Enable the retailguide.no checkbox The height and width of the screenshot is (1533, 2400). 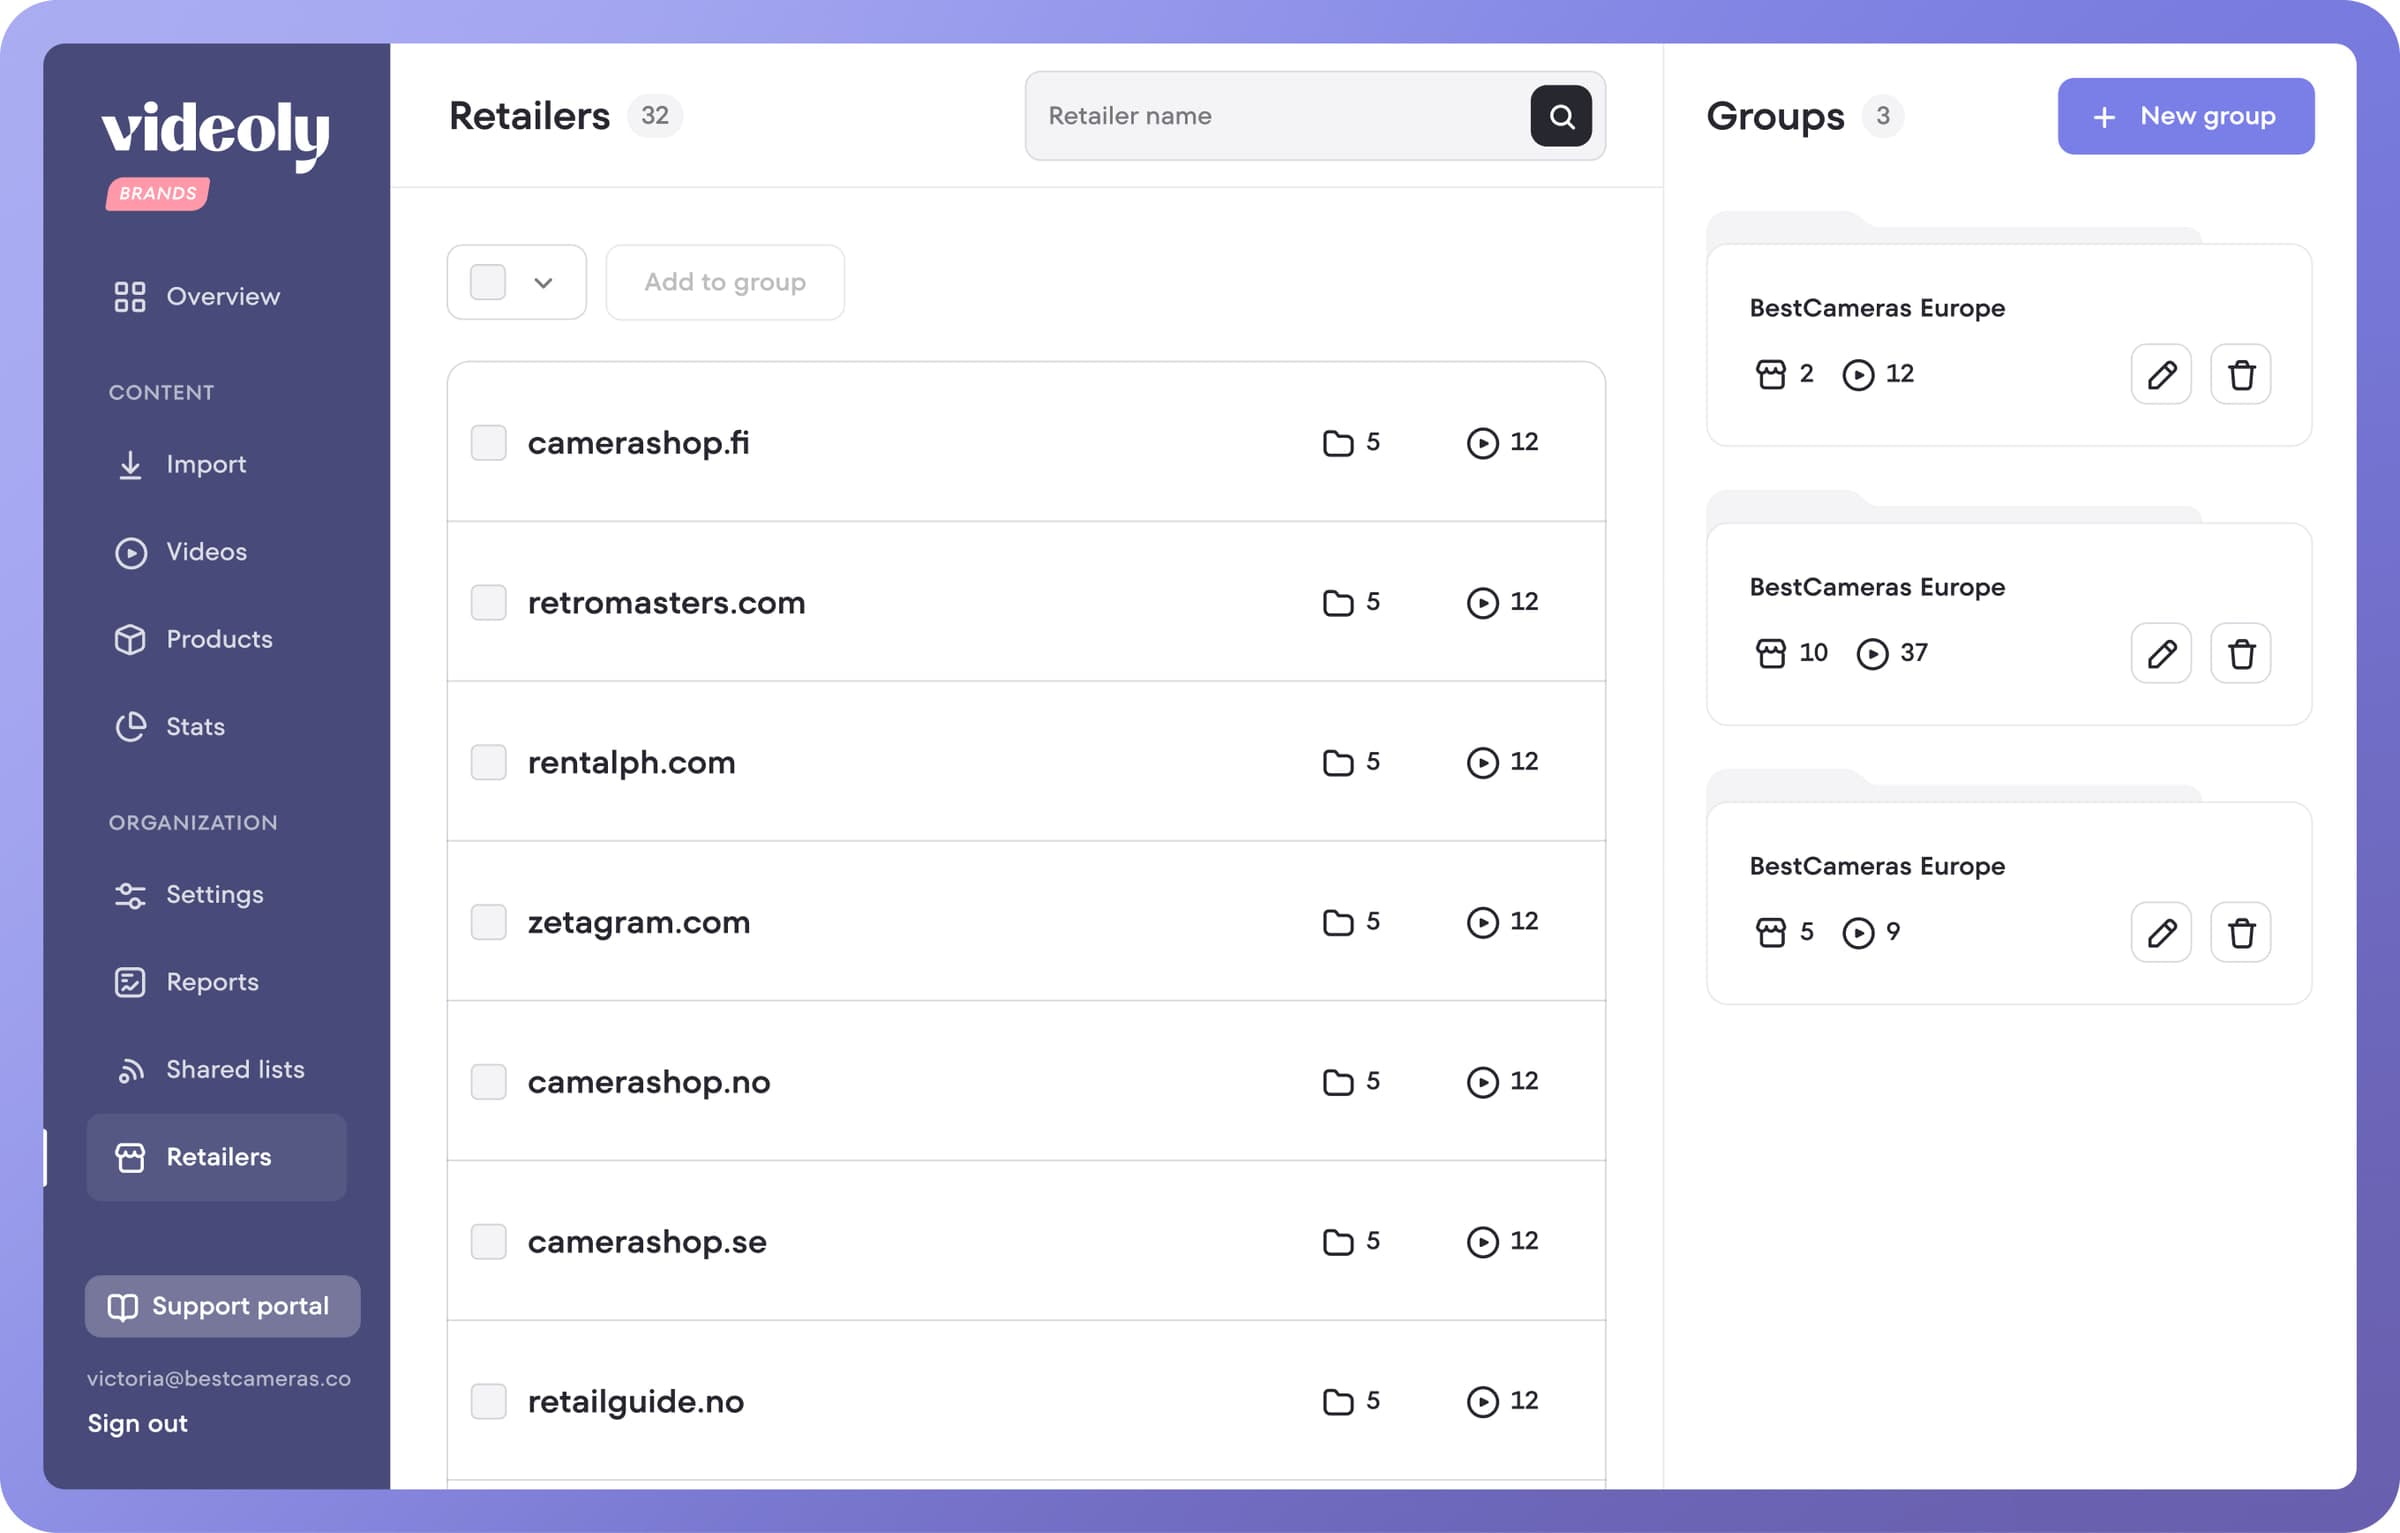(x=488, y=1401)
